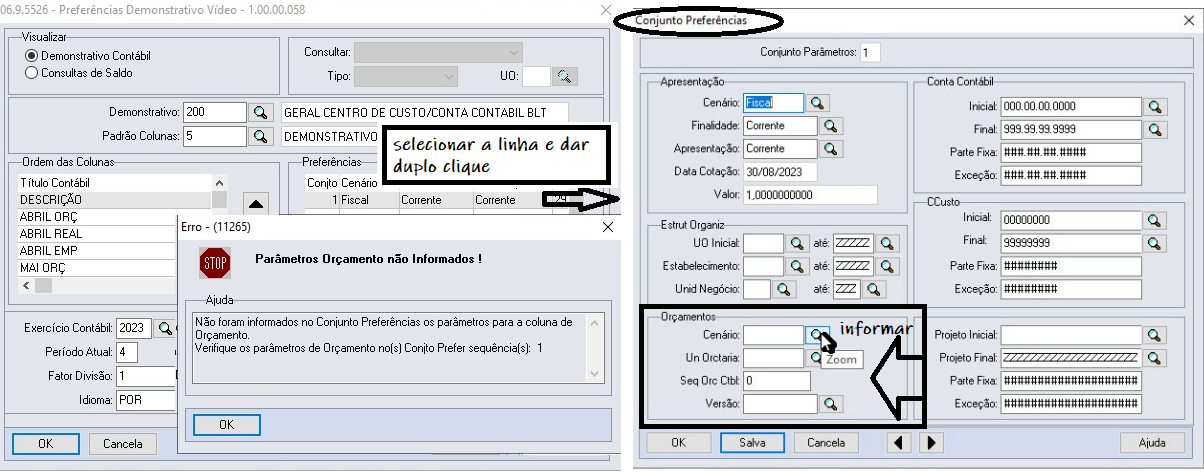This screenshot has width=1204, height=472.
Task: Move selected column up with arrow button
Action: click(x=256, y=204)
